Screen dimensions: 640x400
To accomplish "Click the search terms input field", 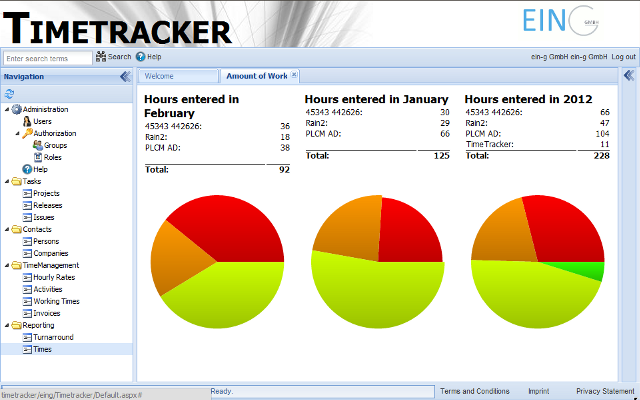I will pos(47,58).
